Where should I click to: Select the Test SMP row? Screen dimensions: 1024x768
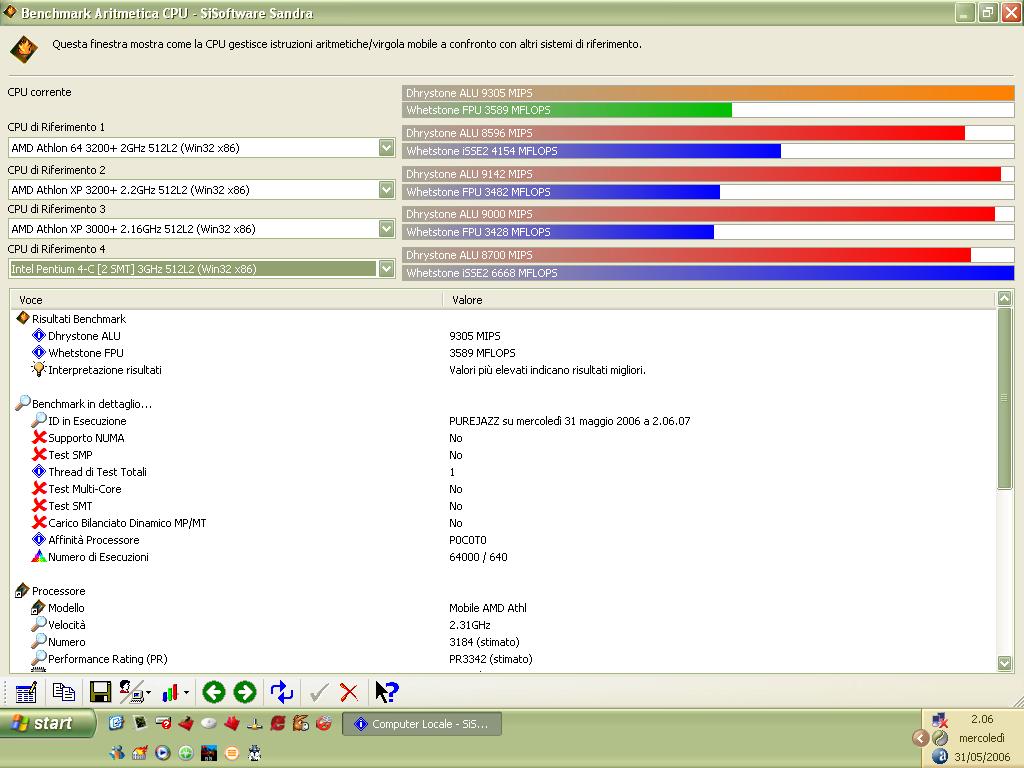click(x=504, y=455)
